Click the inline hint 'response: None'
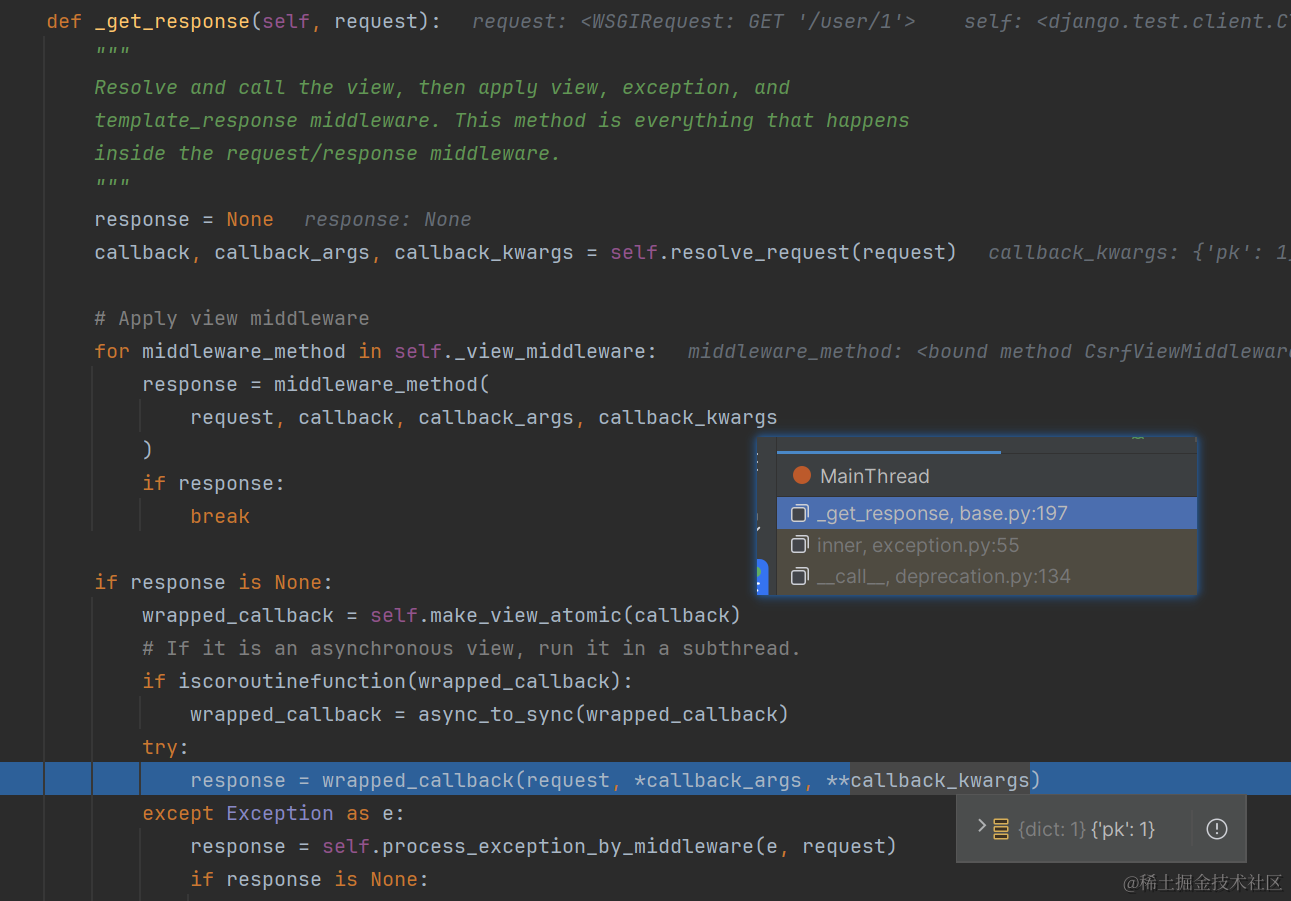The image size is (1291, 901). pyautogui.click(x=387, y=219)
